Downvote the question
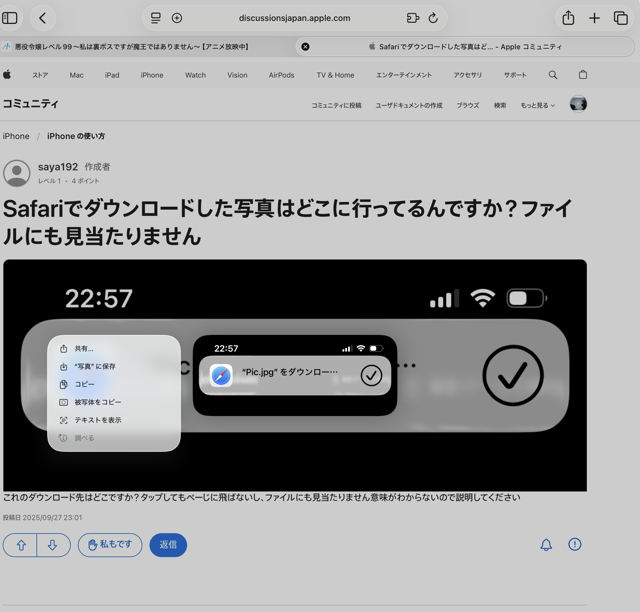 tap(53, 545)
